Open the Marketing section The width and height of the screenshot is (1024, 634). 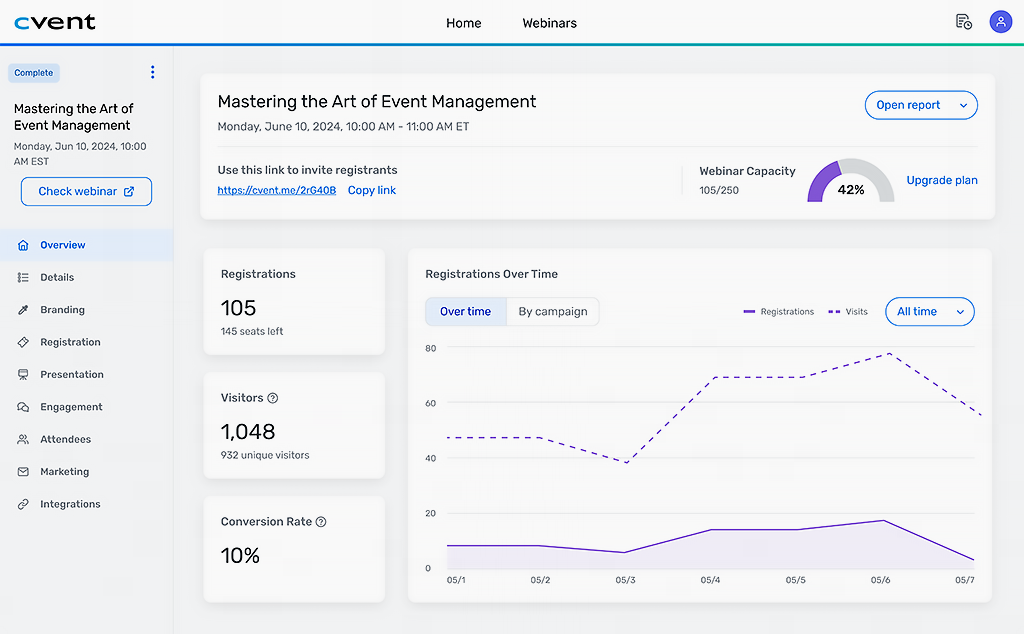click(87, 471)
